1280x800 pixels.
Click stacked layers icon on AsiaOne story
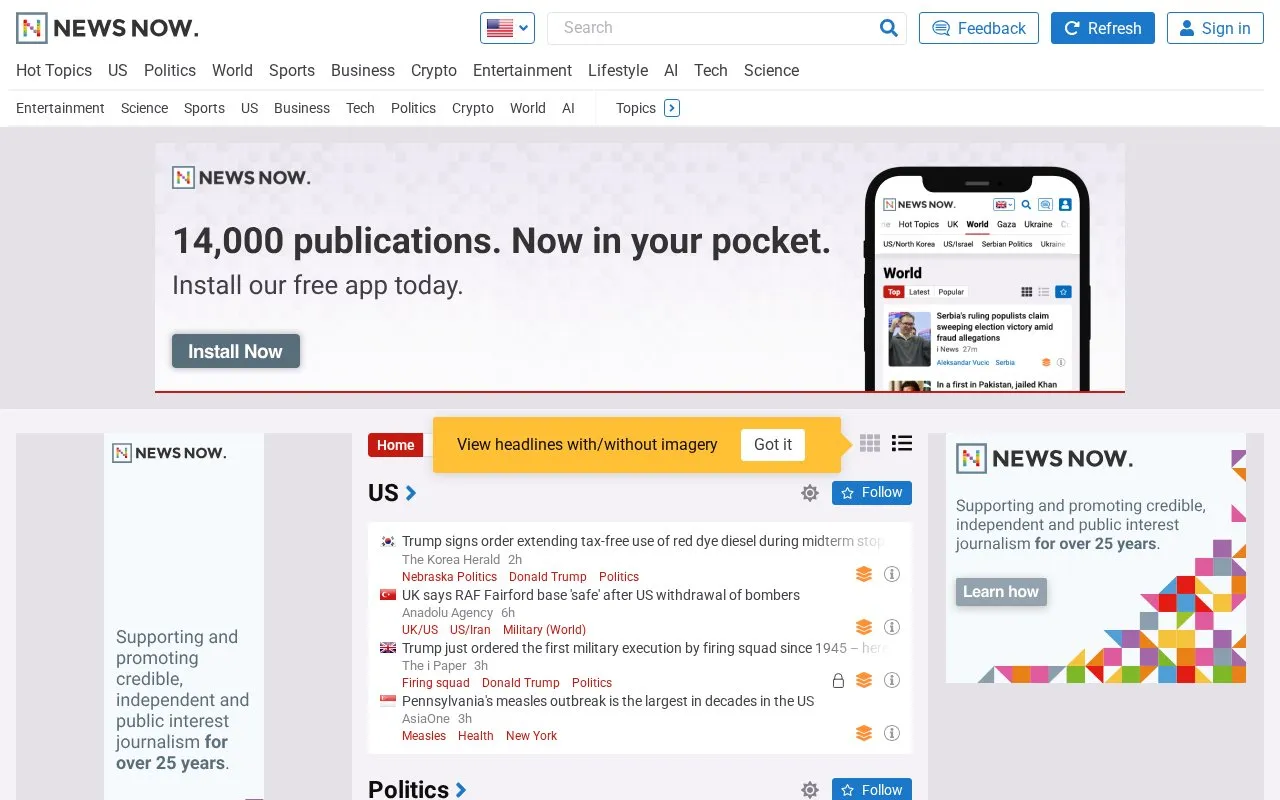[864, 733]
